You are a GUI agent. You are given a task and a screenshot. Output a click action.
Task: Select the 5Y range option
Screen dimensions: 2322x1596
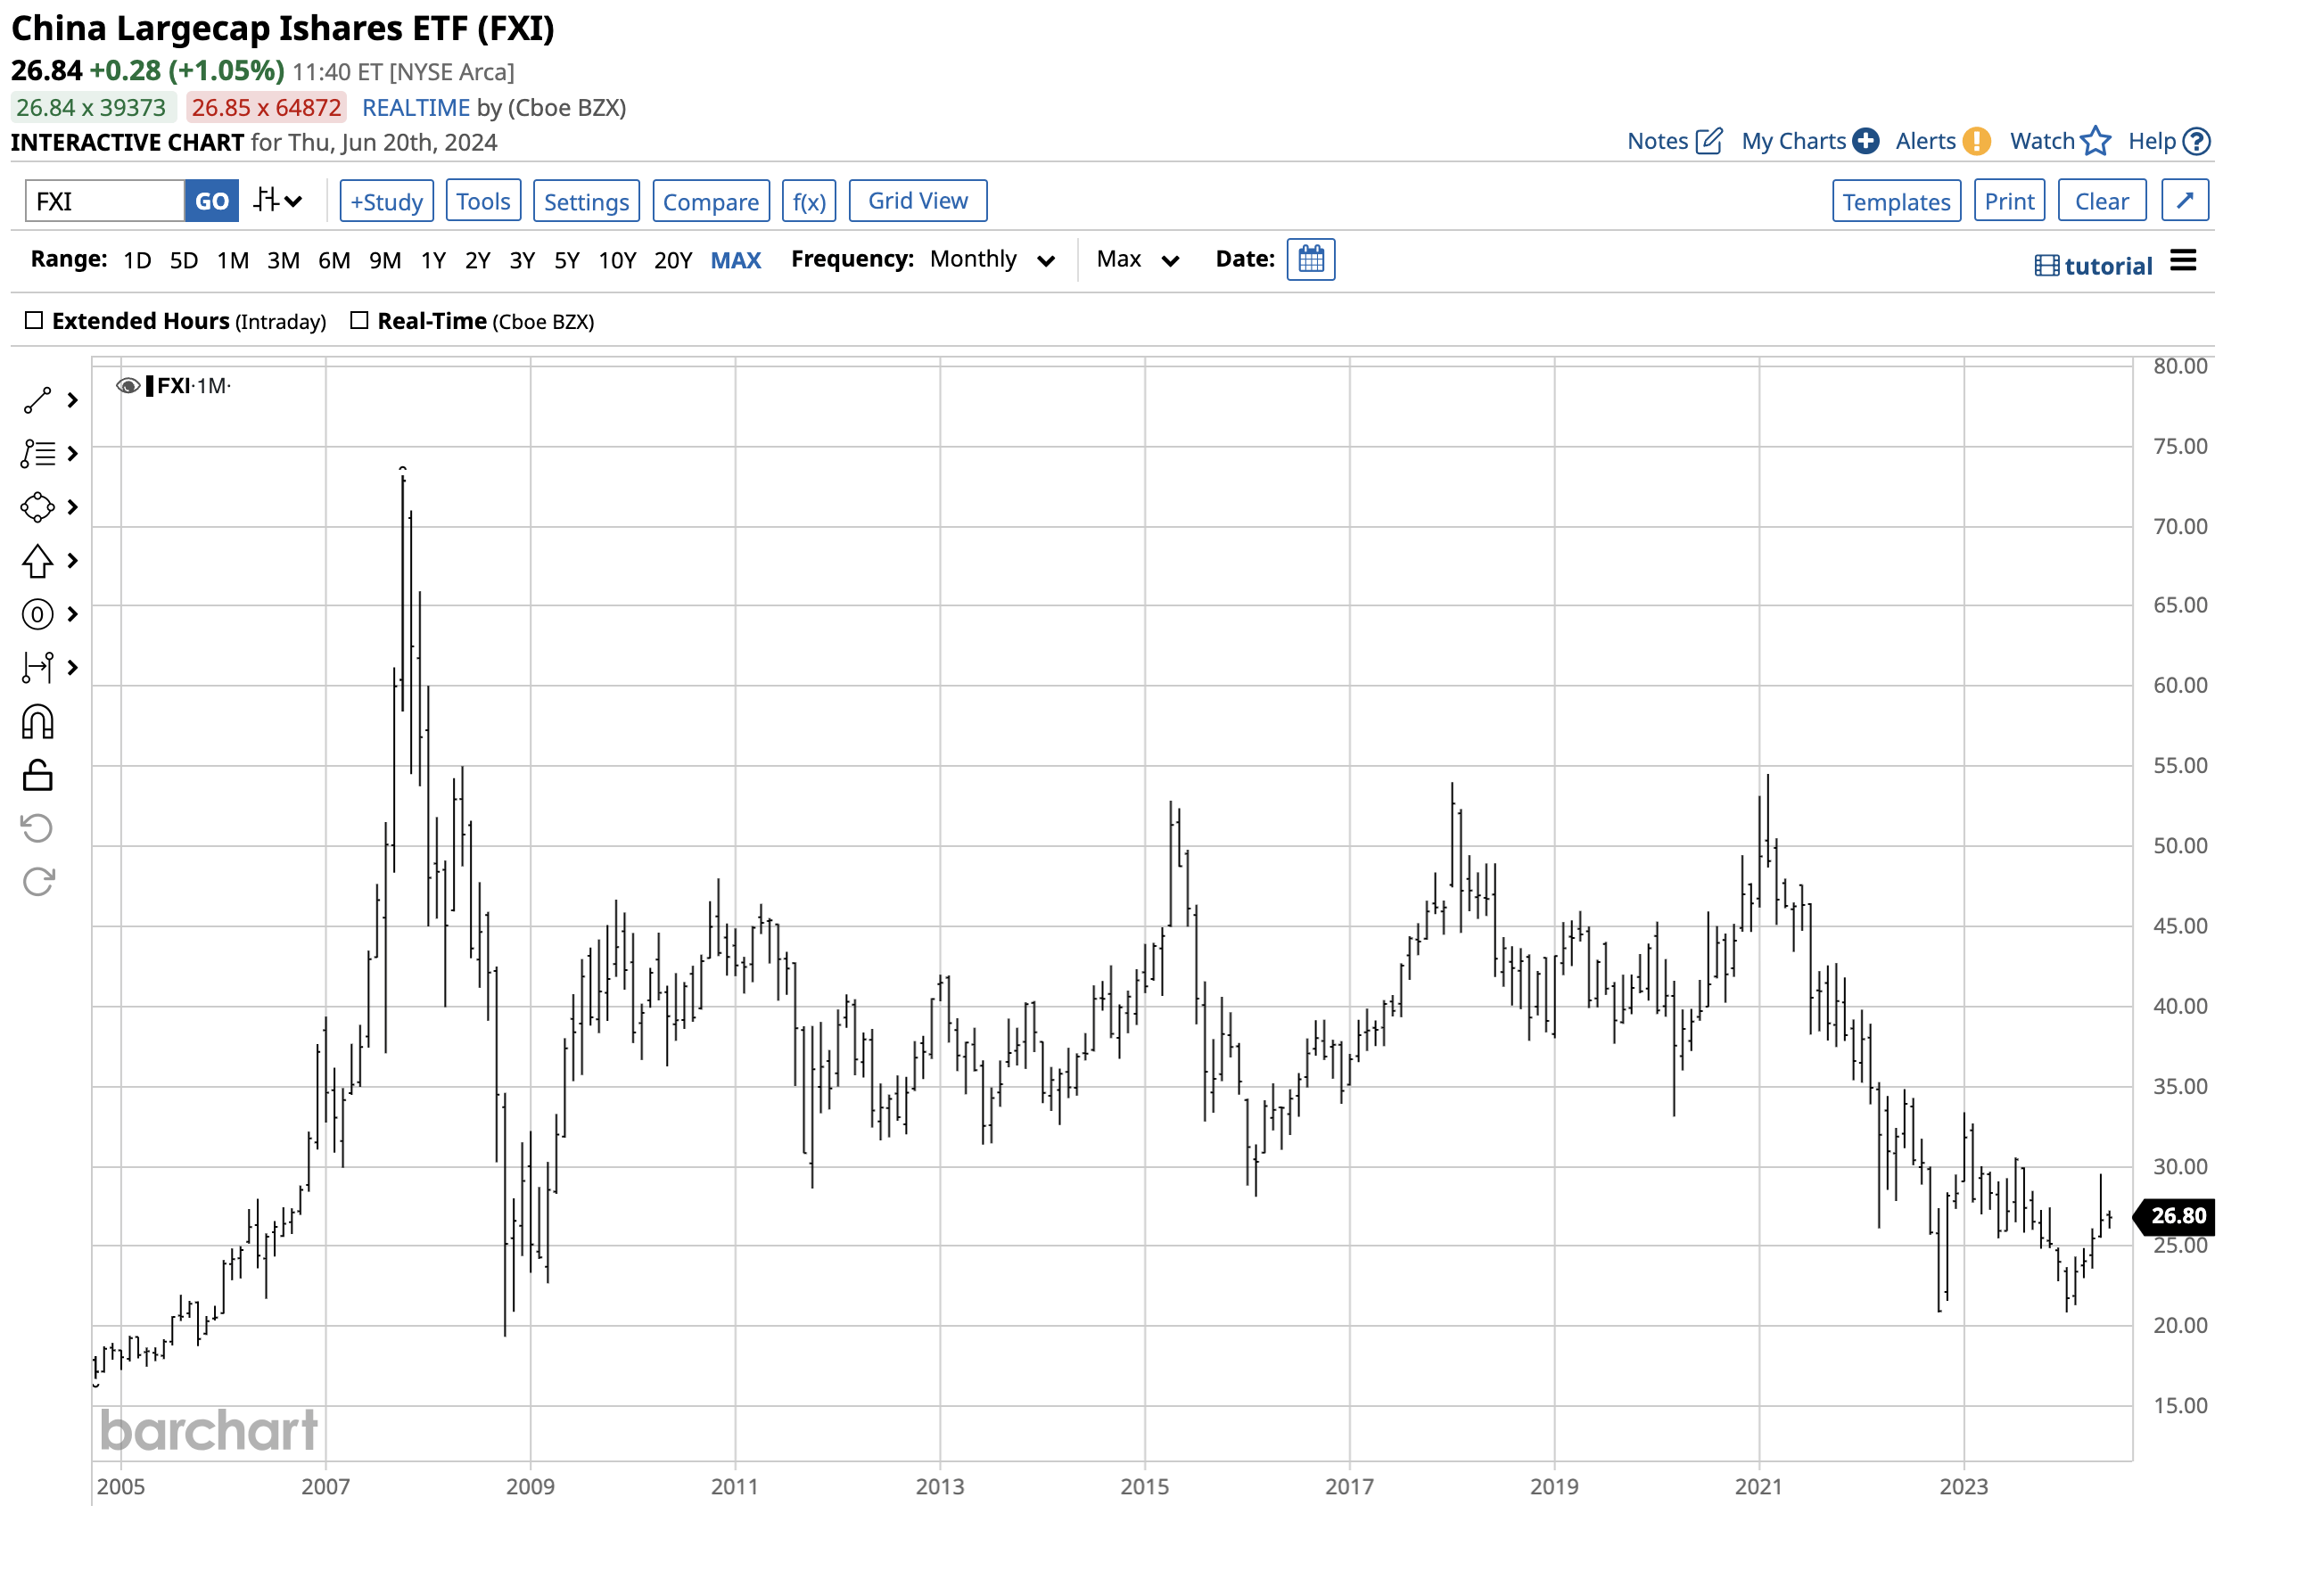coord(566,261)
